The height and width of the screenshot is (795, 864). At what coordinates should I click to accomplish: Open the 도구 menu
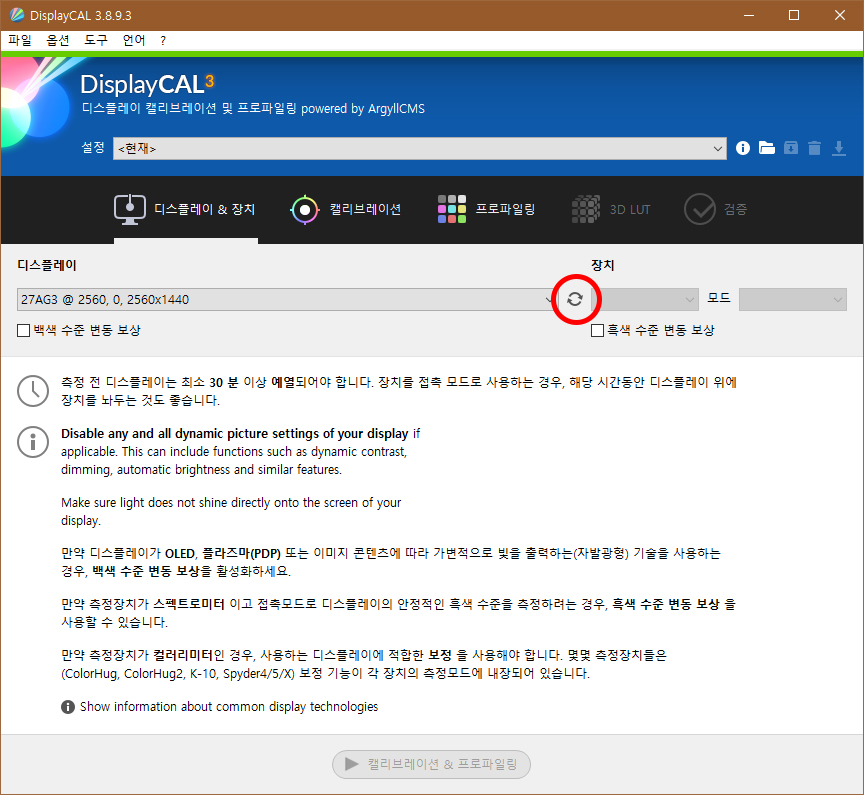[x=96, y=40]
